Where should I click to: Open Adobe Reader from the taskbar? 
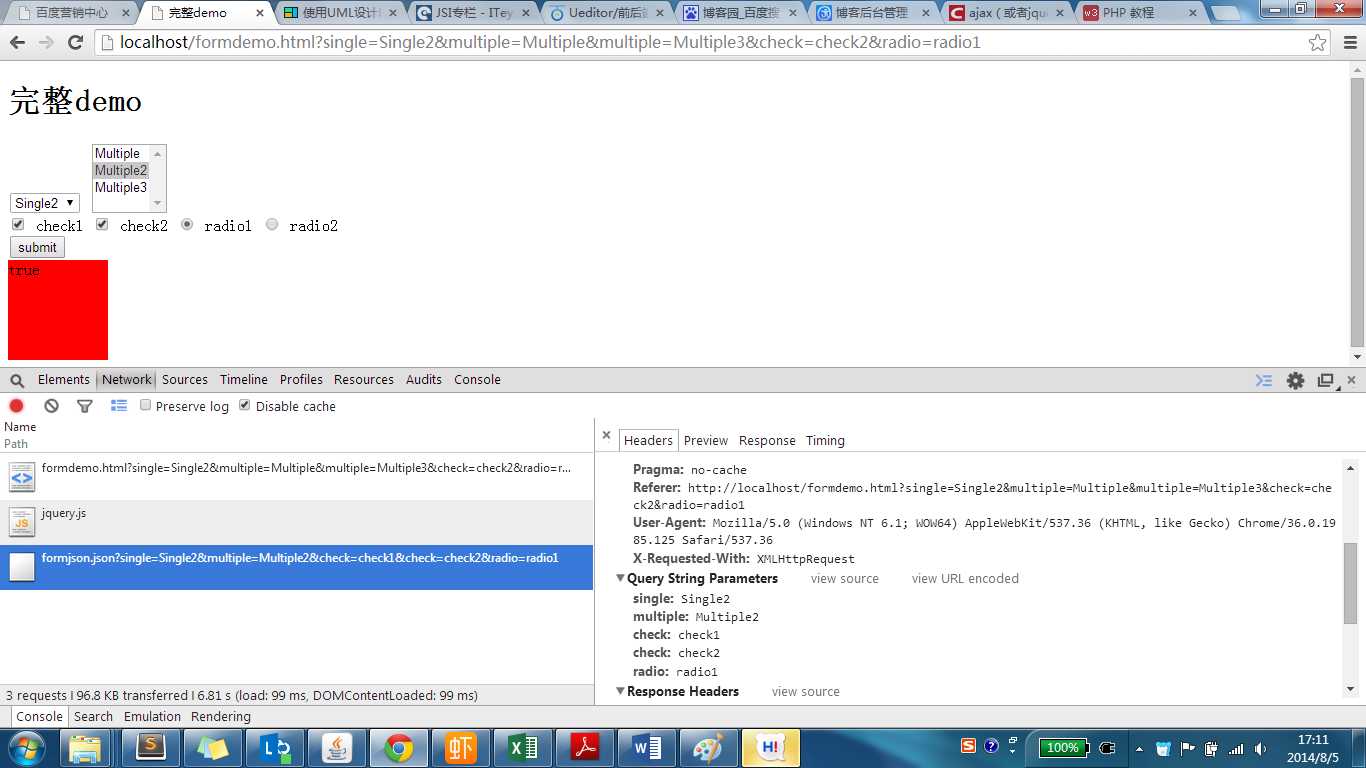584,747
